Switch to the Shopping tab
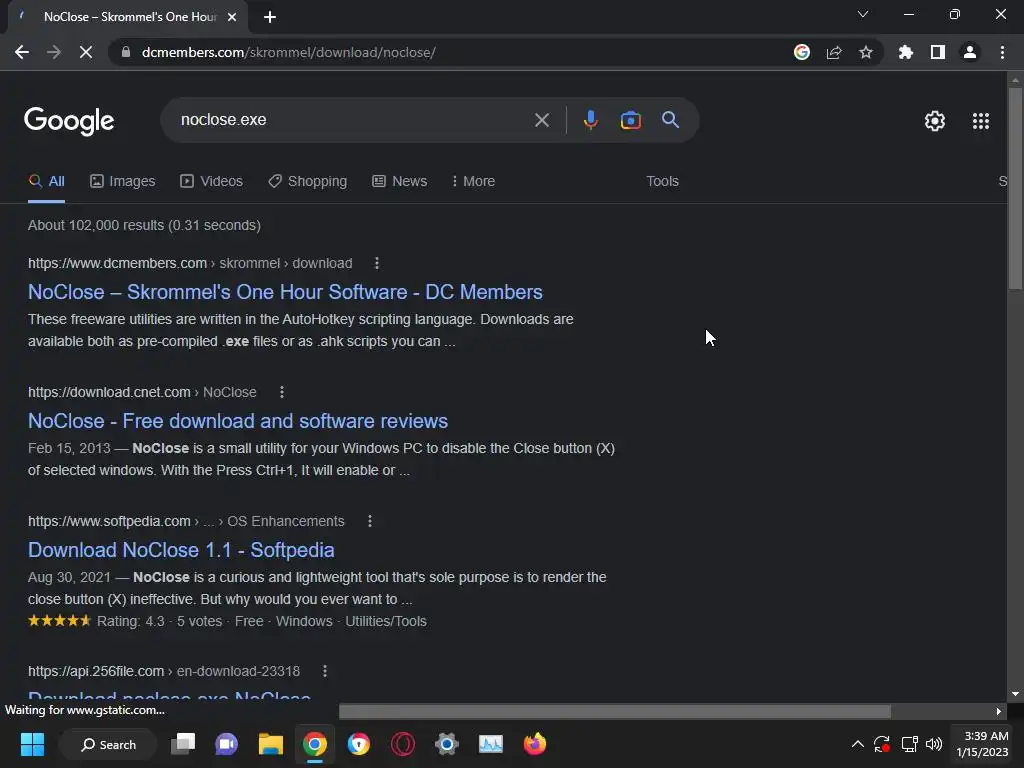 308,182
